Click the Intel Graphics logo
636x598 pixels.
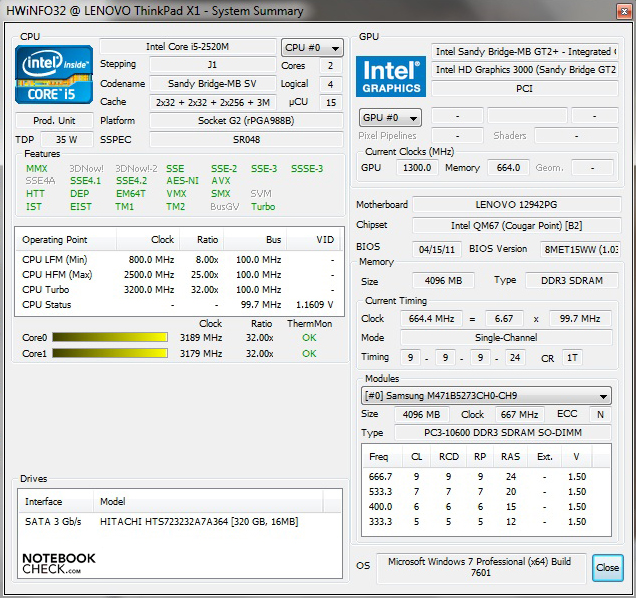[391, 76]
